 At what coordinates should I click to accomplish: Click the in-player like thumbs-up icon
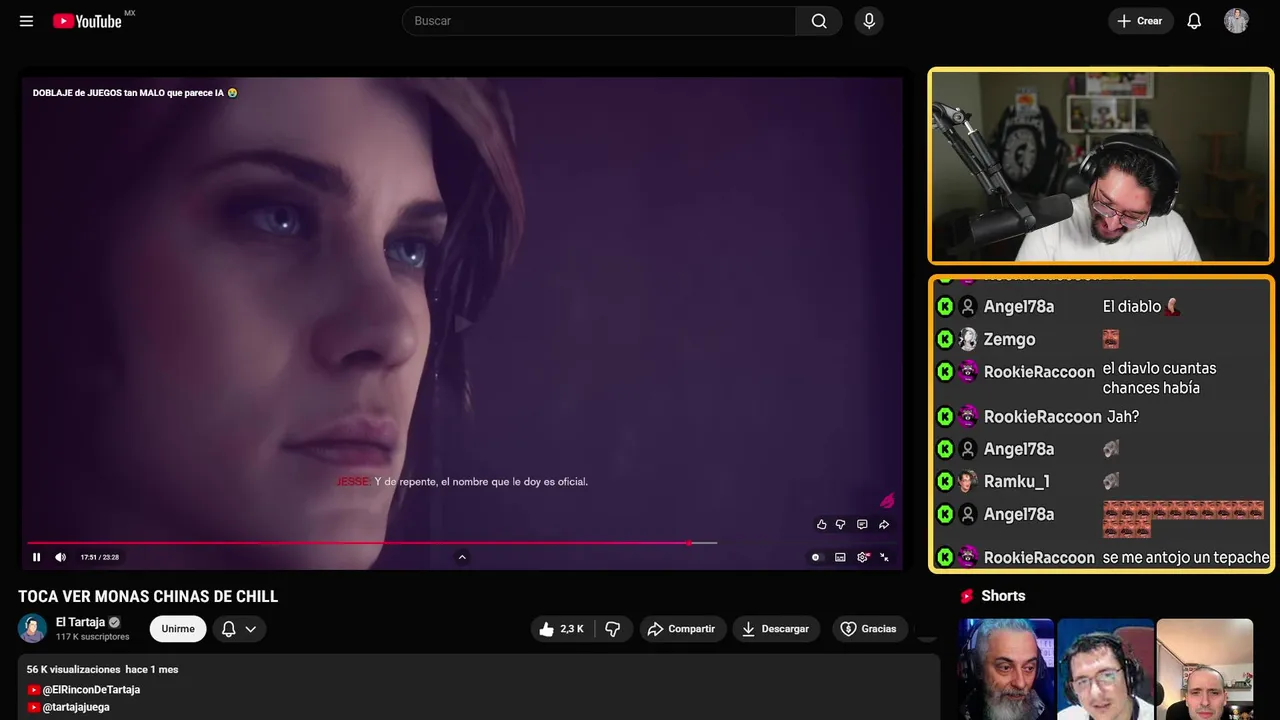822,524
